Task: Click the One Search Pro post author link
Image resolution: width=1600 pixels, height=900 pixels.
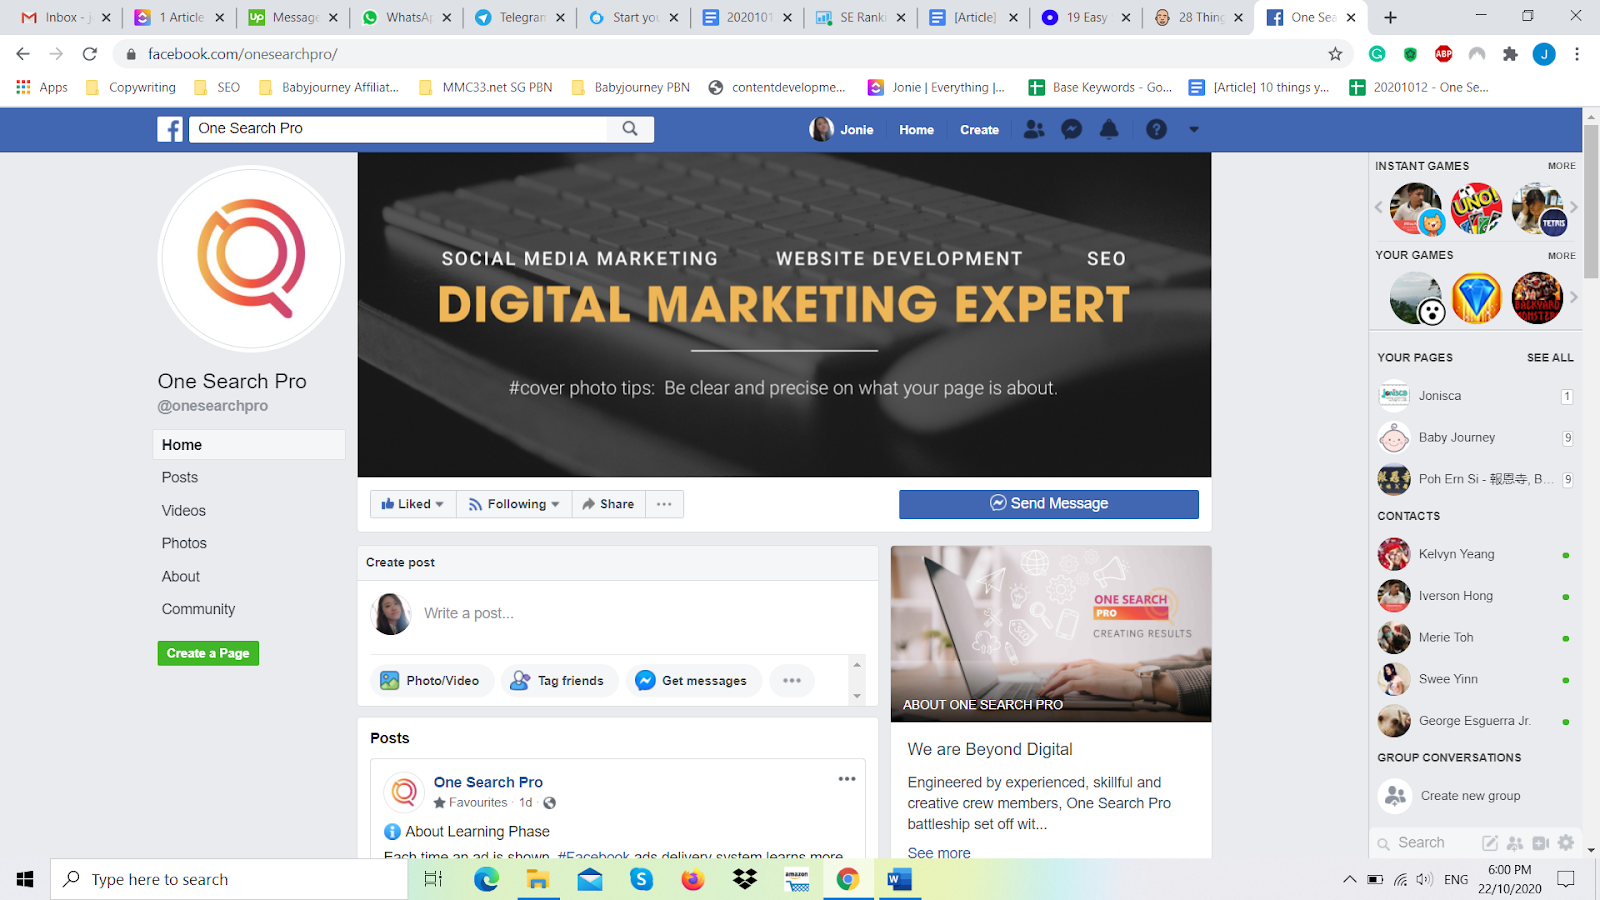Action: tap(488, 783)
